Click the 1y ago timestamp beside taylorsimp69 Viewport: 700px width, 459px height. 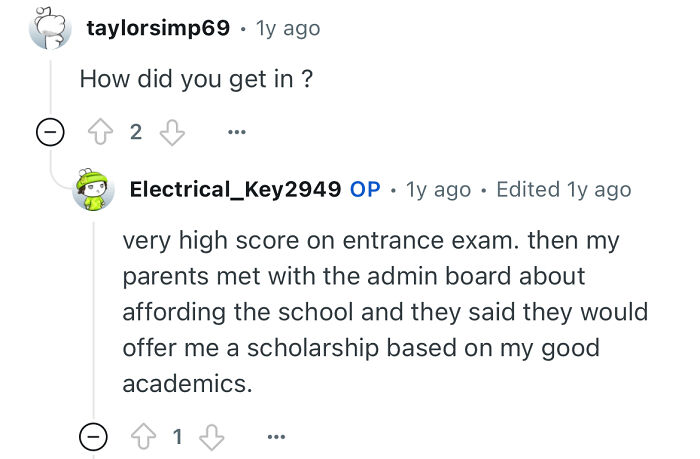288,28
